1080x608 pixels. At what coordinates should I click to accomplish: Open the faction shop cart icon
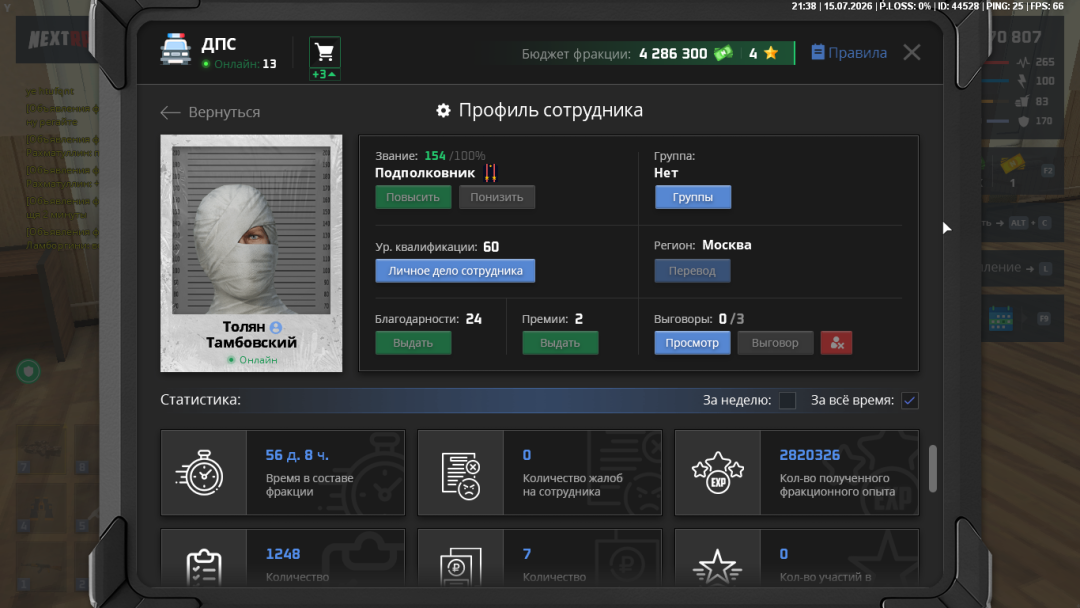[x=324, y=52]
